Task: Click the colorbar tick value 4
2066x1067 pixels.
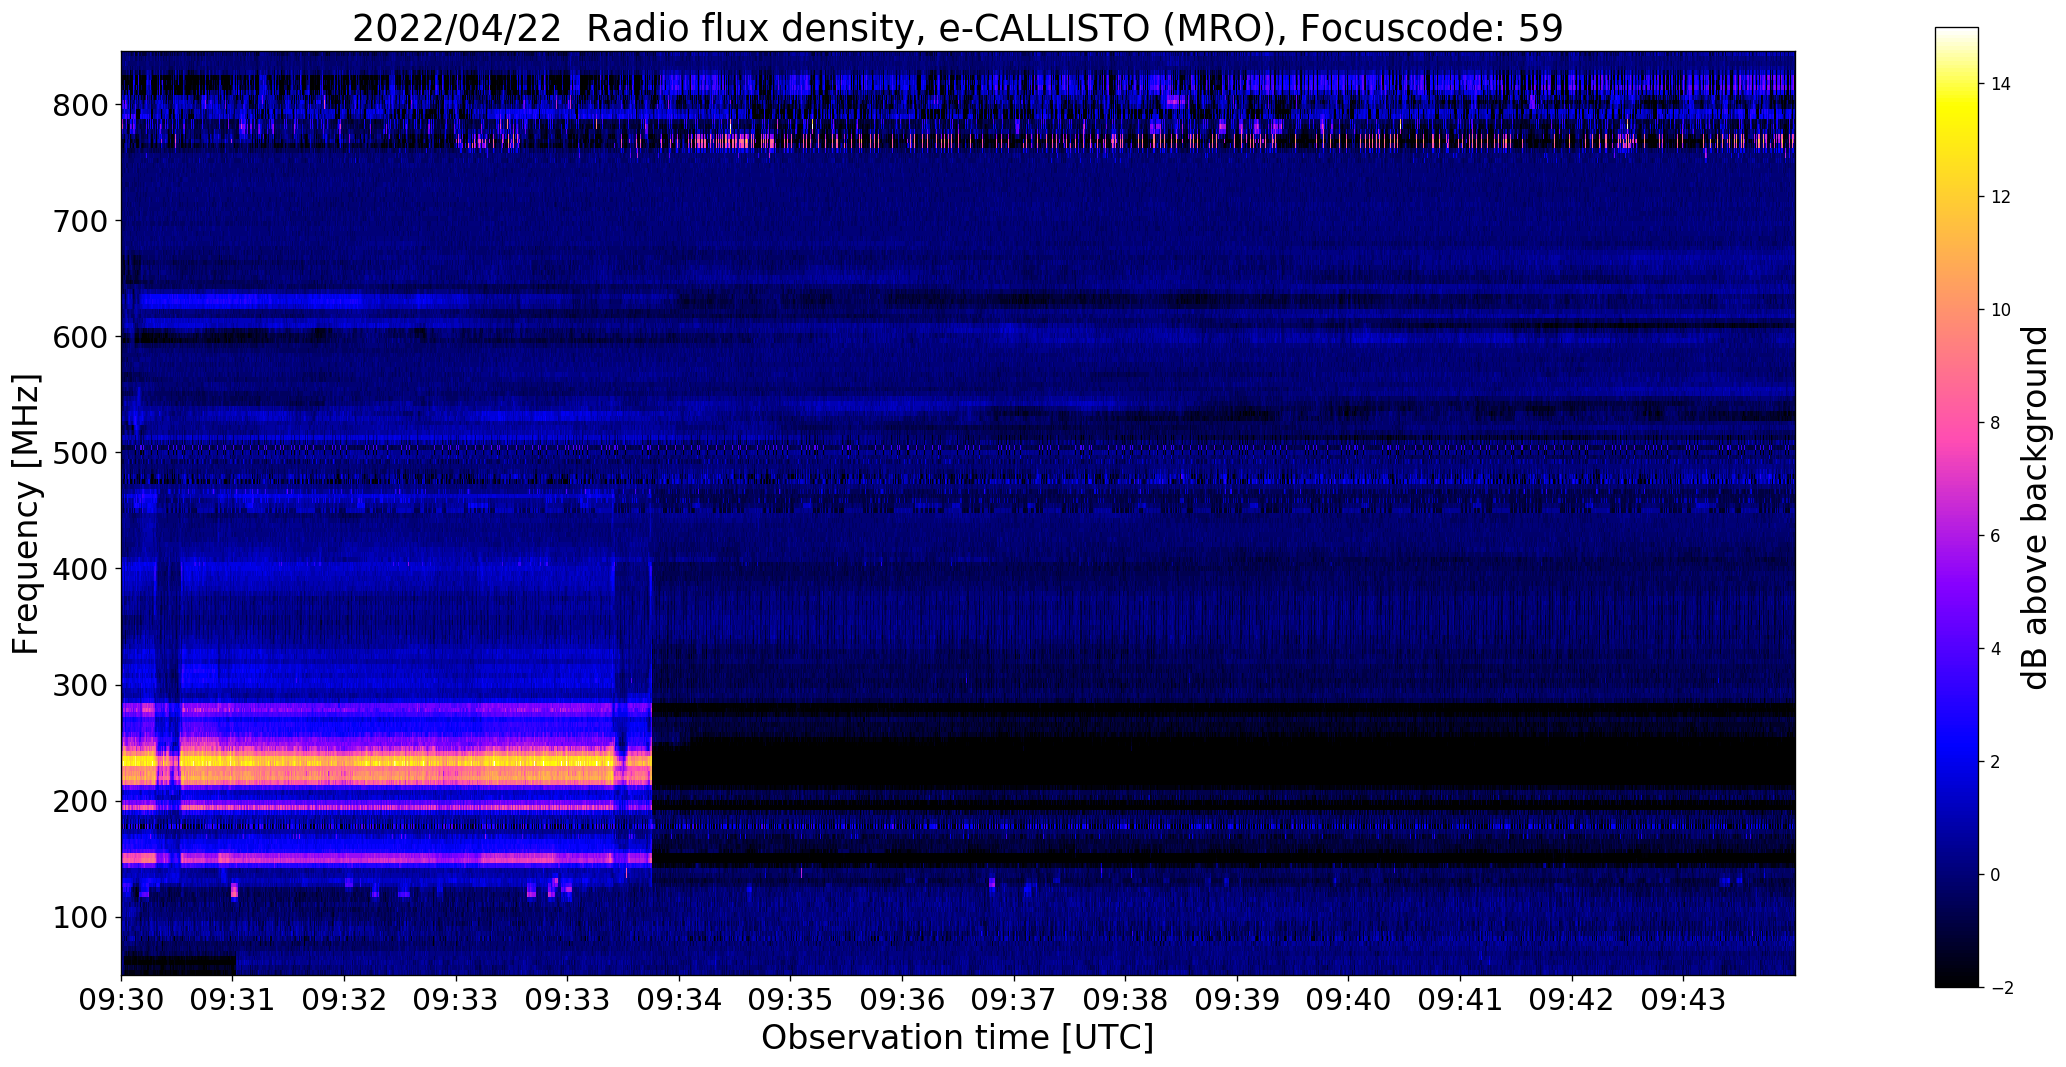Action: (1996, 649)
